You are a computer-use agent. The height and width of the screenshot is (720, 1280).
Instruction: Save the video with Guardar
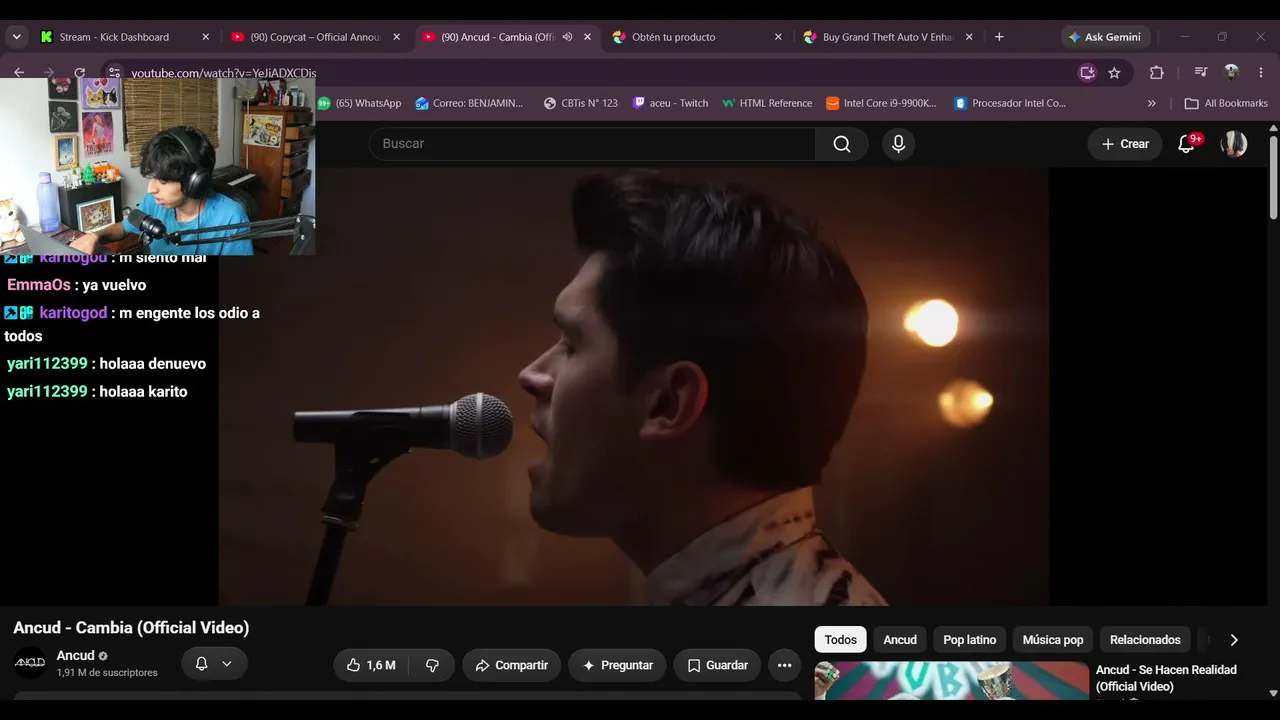click(717, 665)
